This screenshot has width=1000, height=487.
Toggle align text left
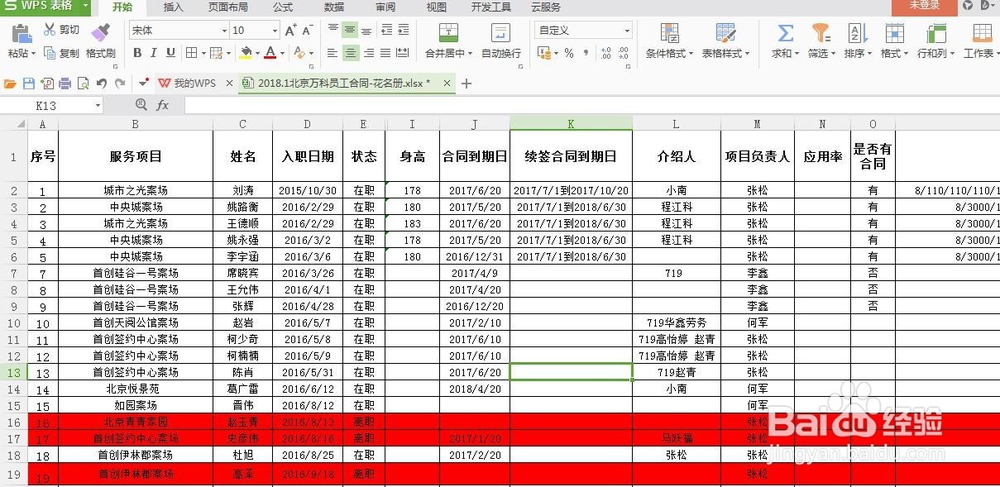coord(332,53)
